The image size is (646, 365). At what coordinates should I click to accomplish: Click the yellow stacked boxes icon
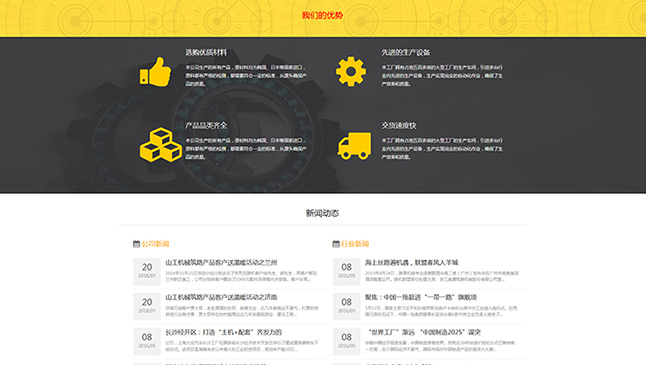161,145
